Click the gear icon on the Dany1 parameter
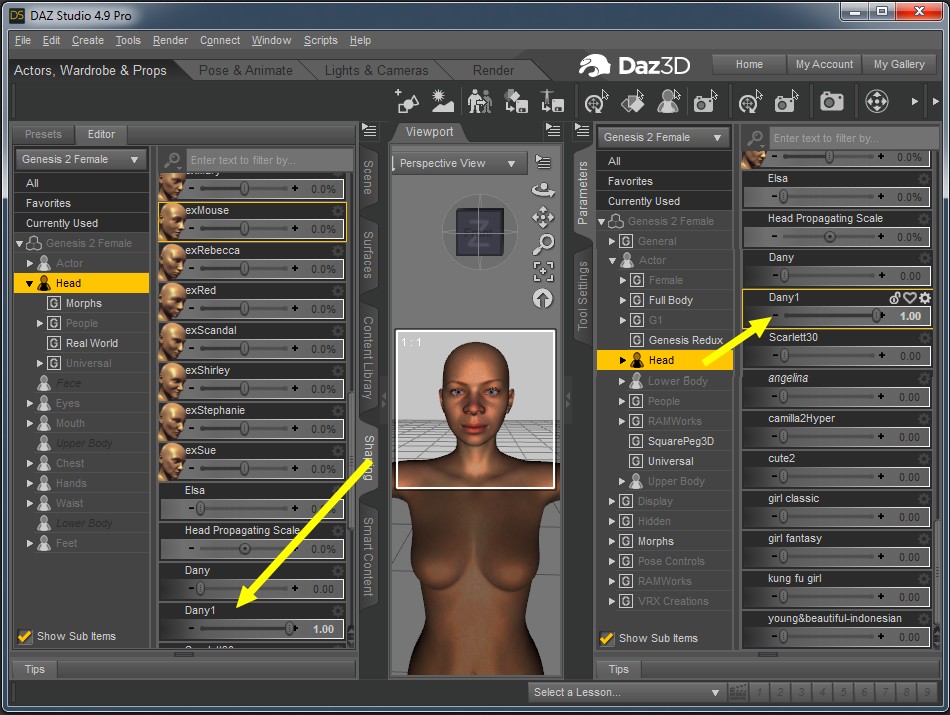This screenshot has height=715, width=950. [x=925, y=298]
